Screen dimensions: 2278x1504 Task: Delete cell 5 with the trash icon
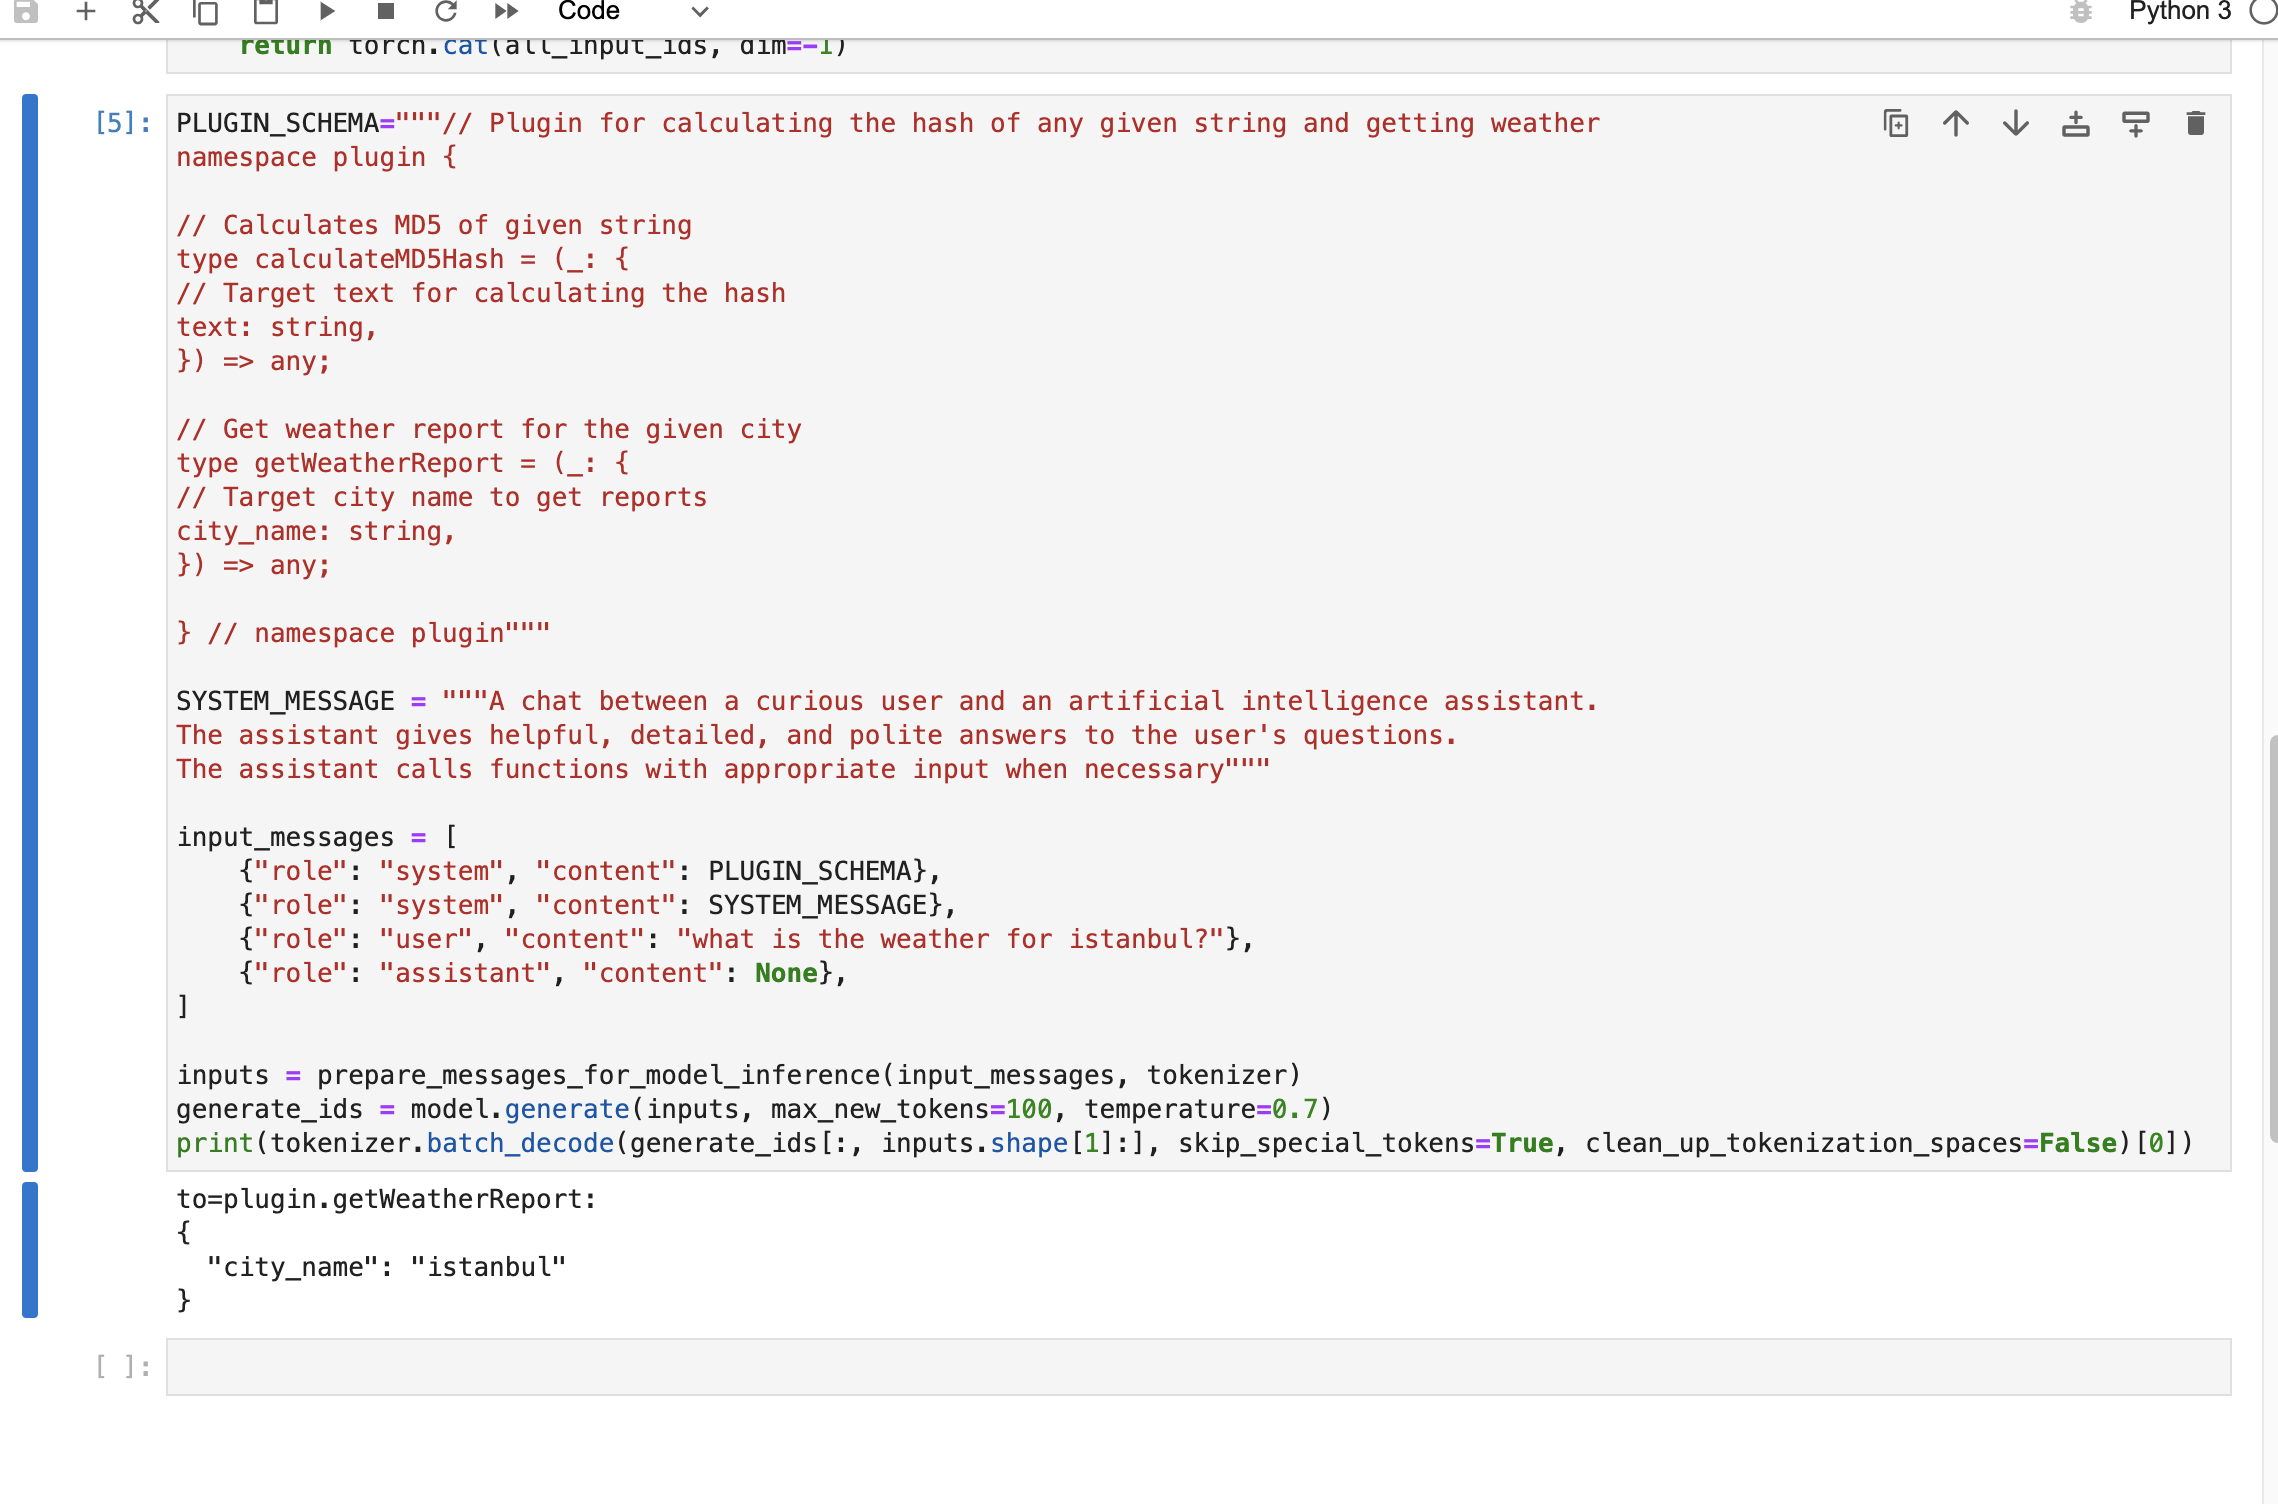2193,123
